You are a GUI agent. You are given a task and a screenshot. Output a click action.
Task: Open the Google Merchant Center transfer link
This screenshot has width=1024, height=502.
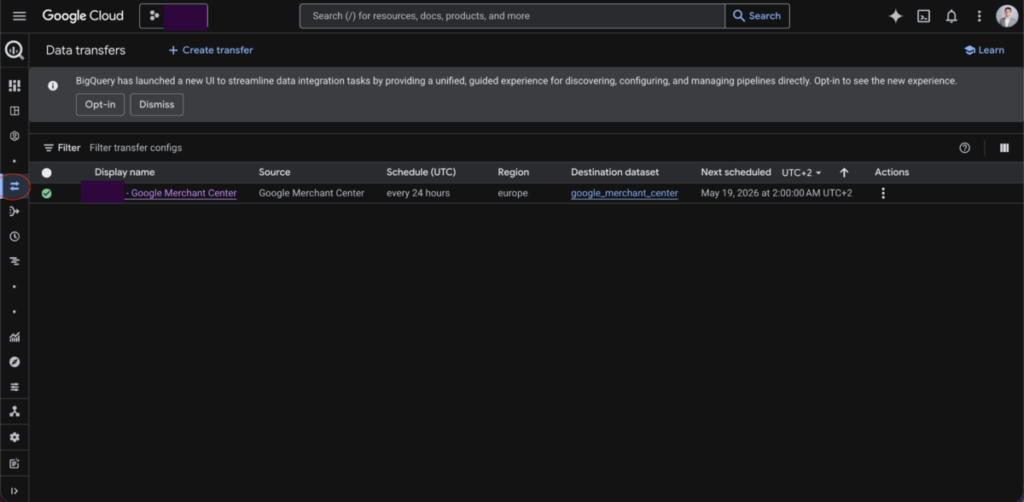click(181, 193)
